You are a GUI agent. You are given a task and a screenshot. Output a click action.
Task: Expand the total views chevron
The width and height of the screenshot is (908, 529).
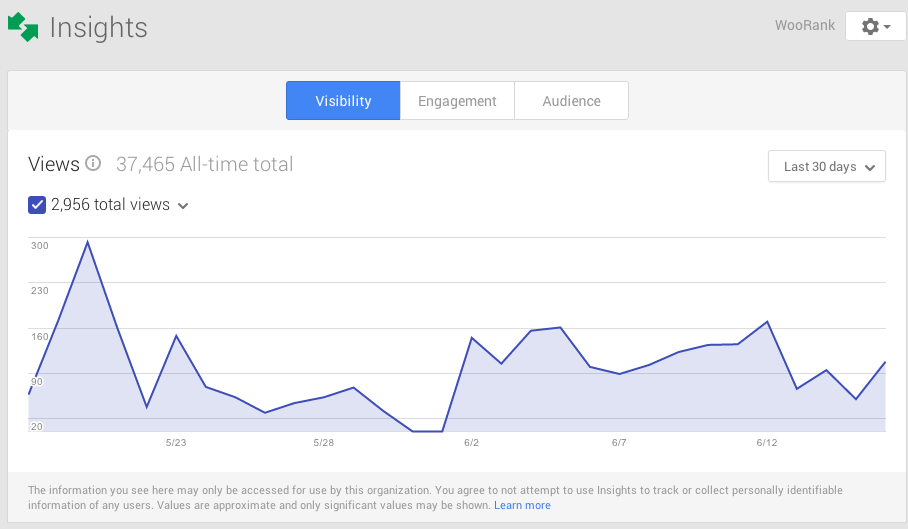click(183, 205)
